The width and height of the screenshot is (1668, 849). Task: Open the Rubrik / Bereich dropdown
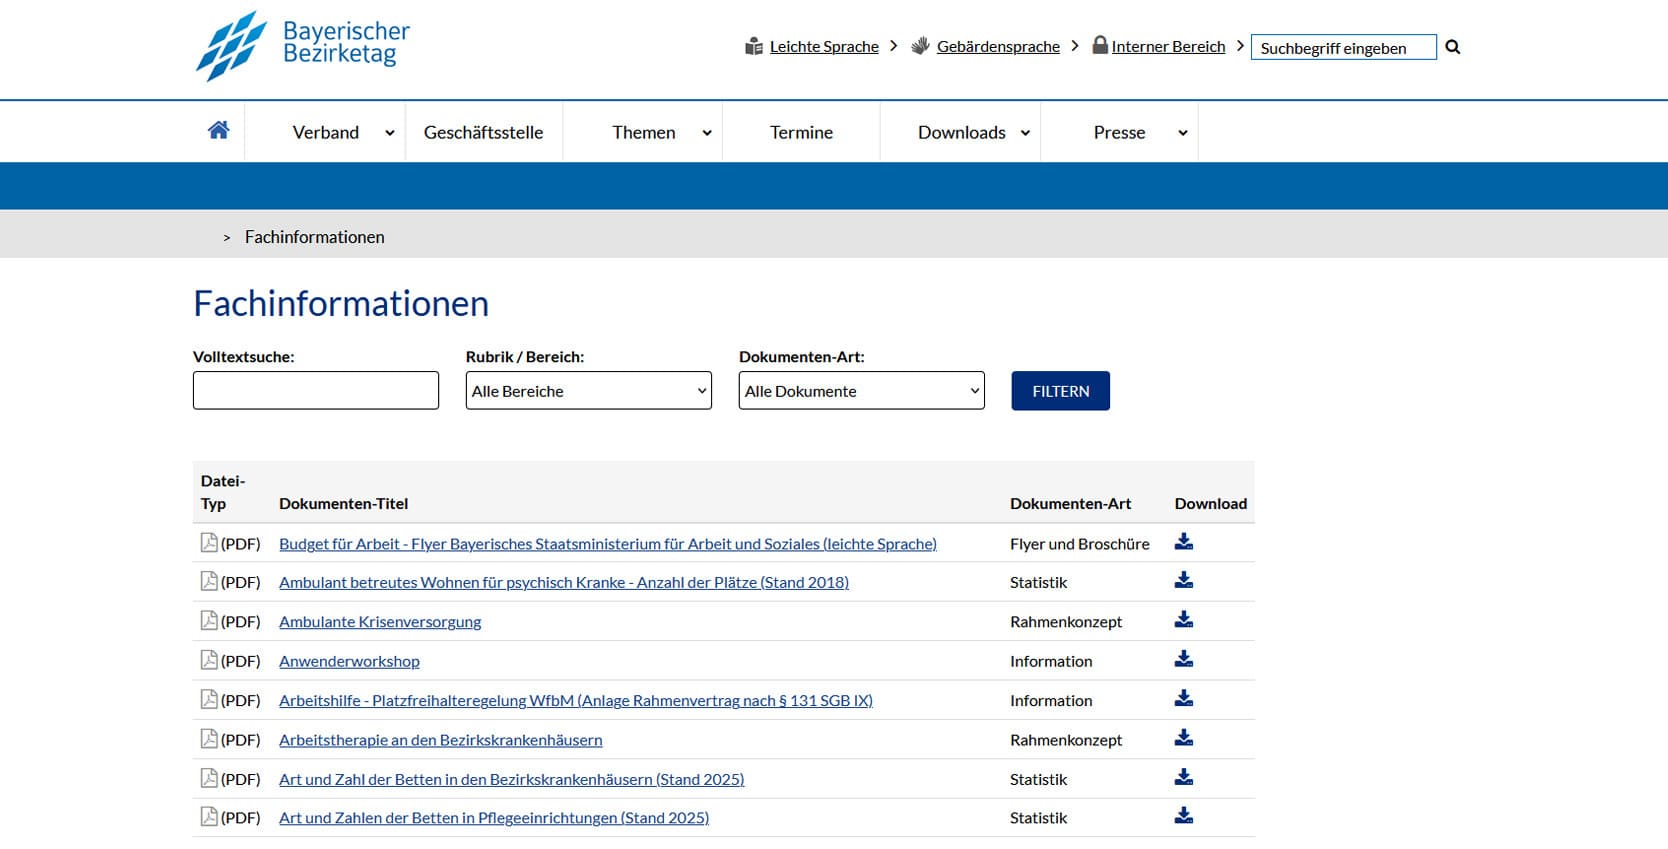click(x=588, y=391)
